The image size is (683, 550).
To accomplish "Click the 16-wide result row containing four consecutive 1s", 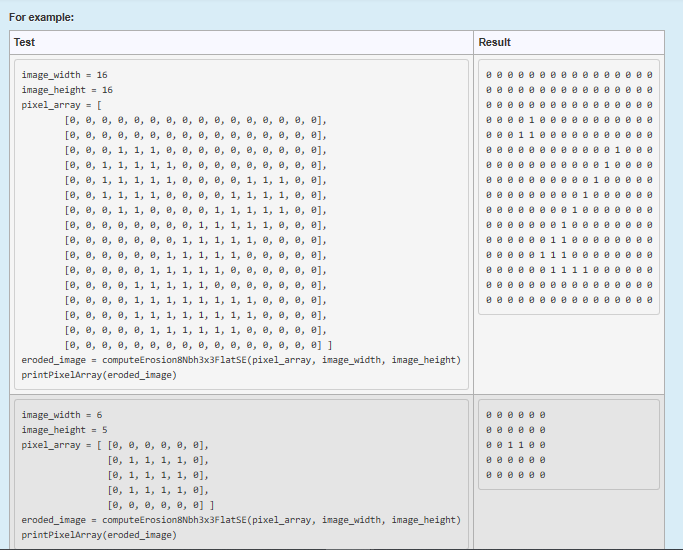I will pos(569,270).
